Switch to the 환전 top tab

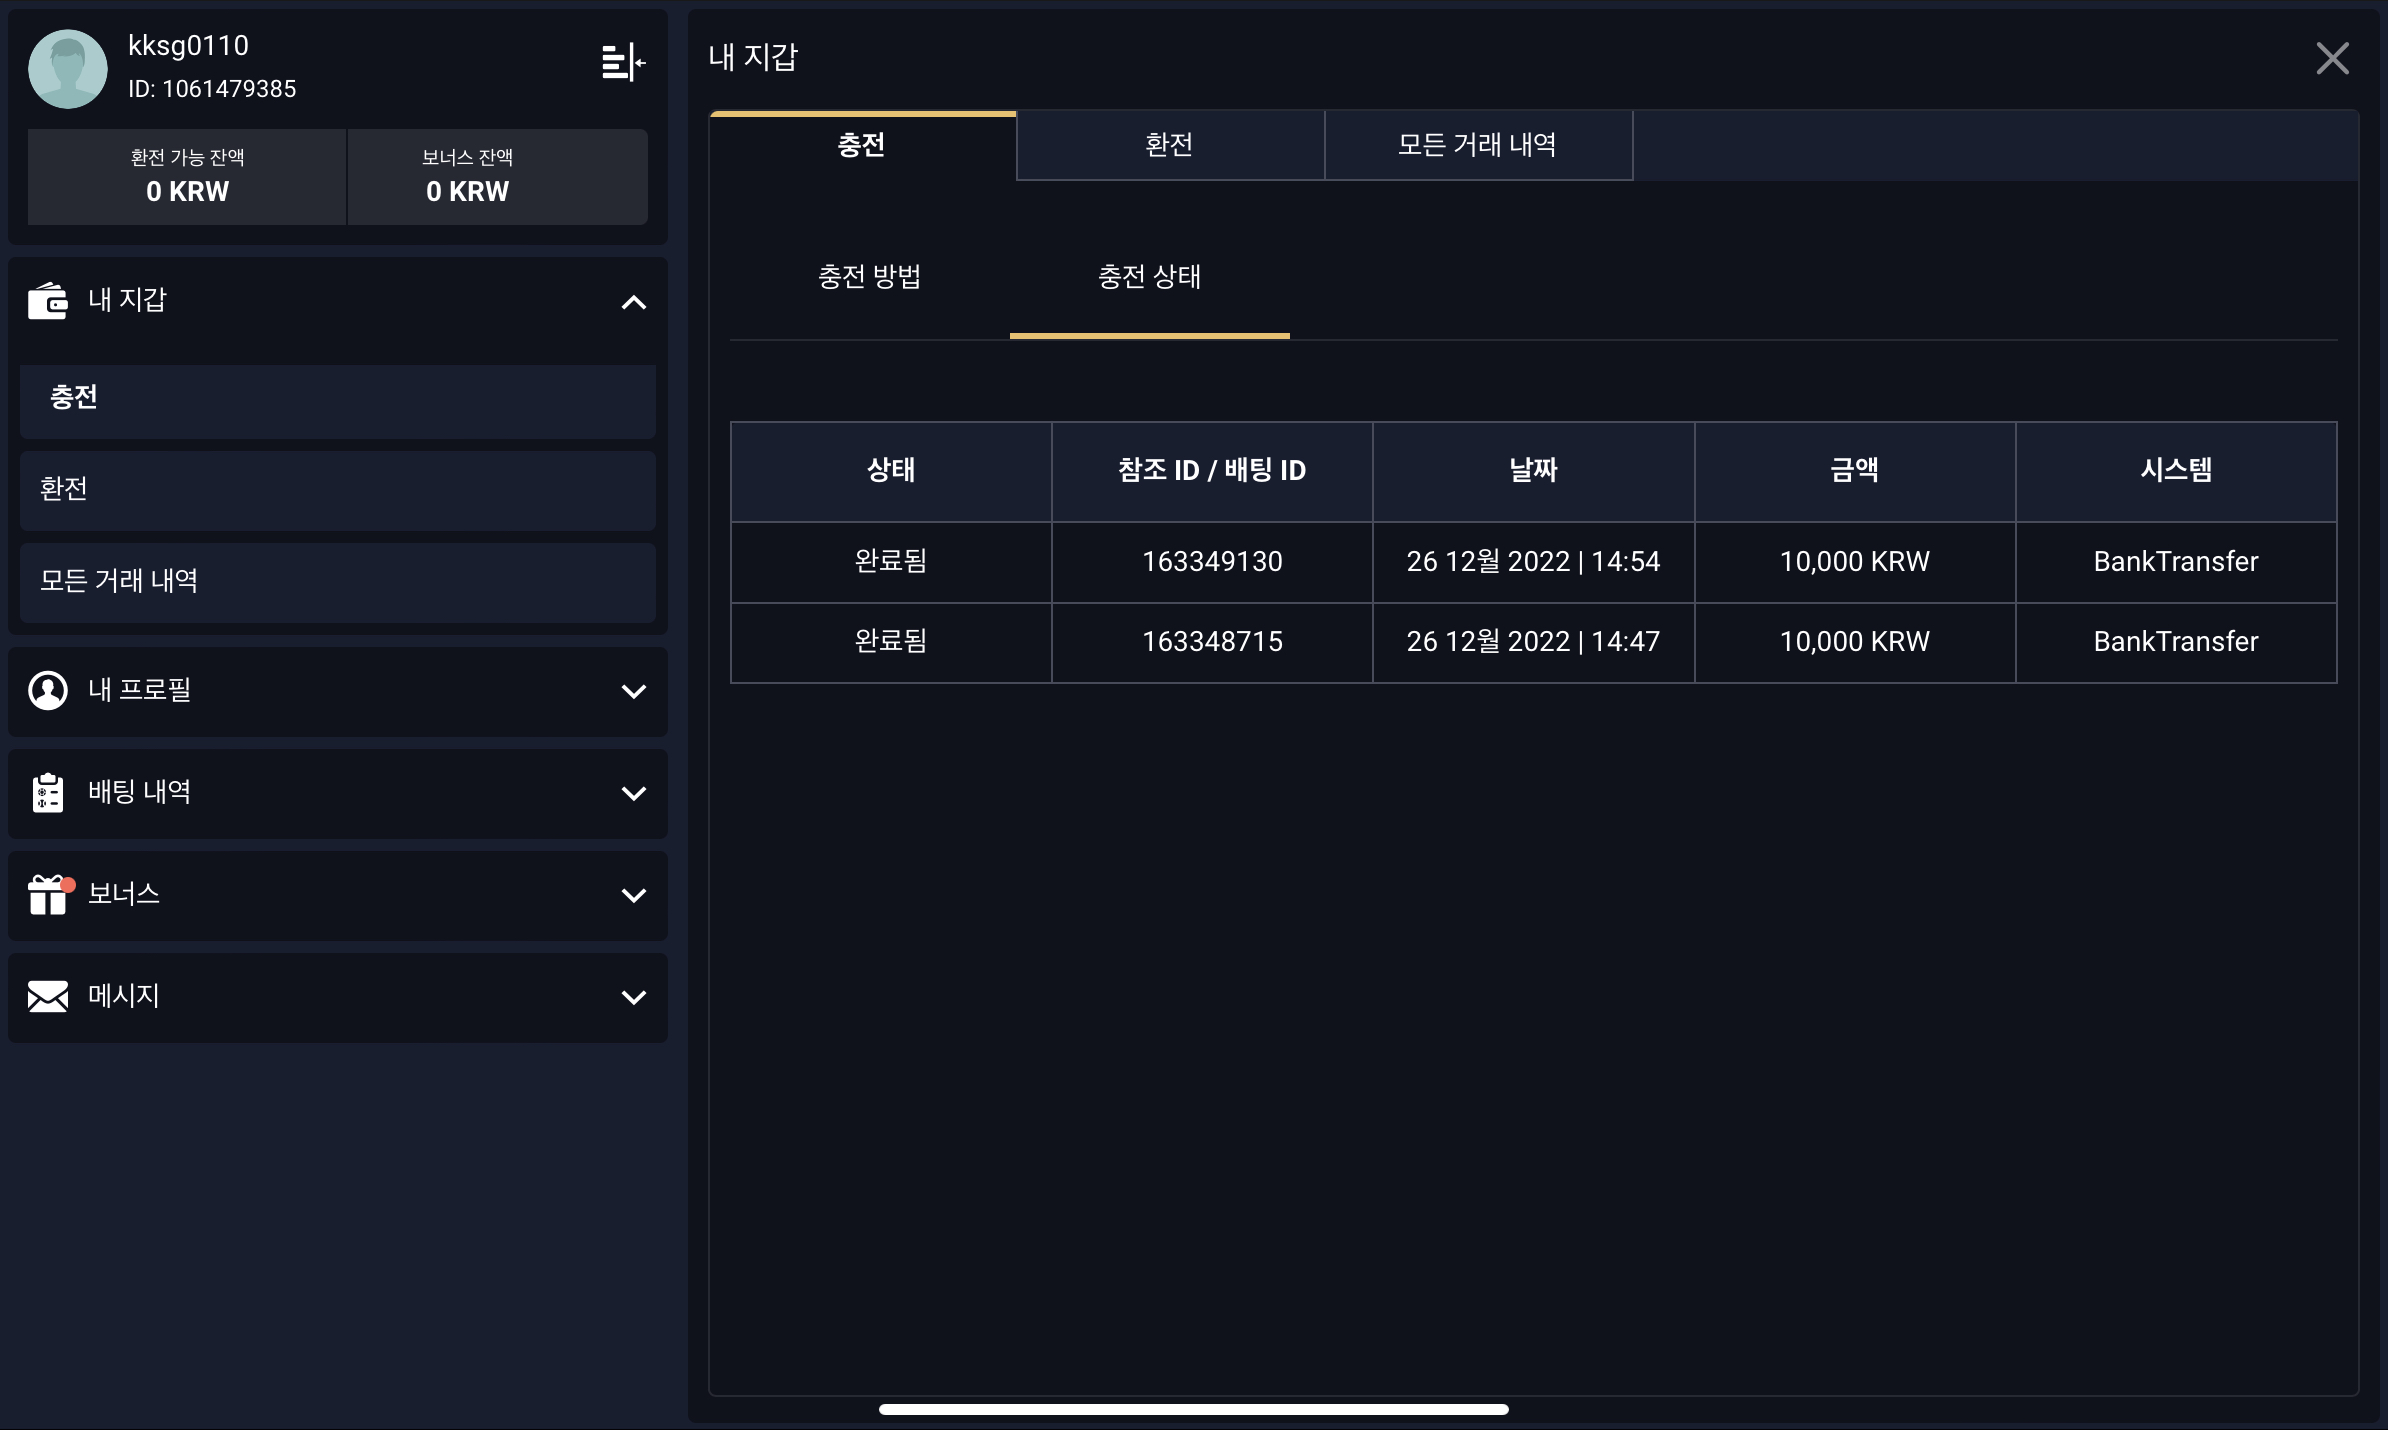(x=1169, y=145)
